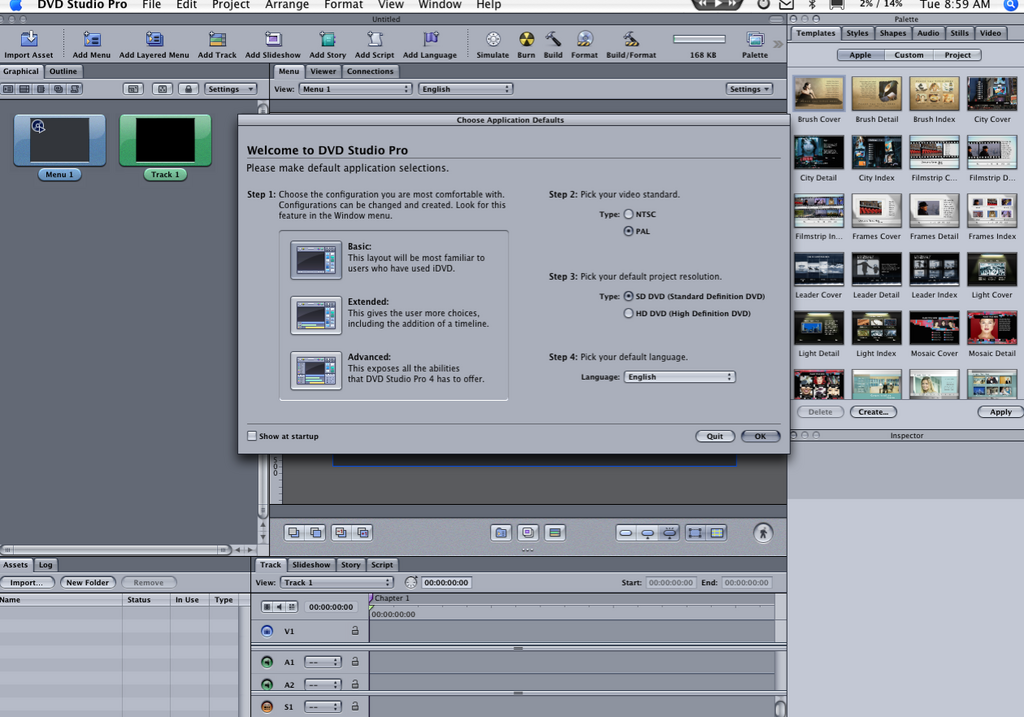Click the Format toolbar icon
Viewport: 1024px width, 717px height.
pyautogui.click(x=584, y=39)
